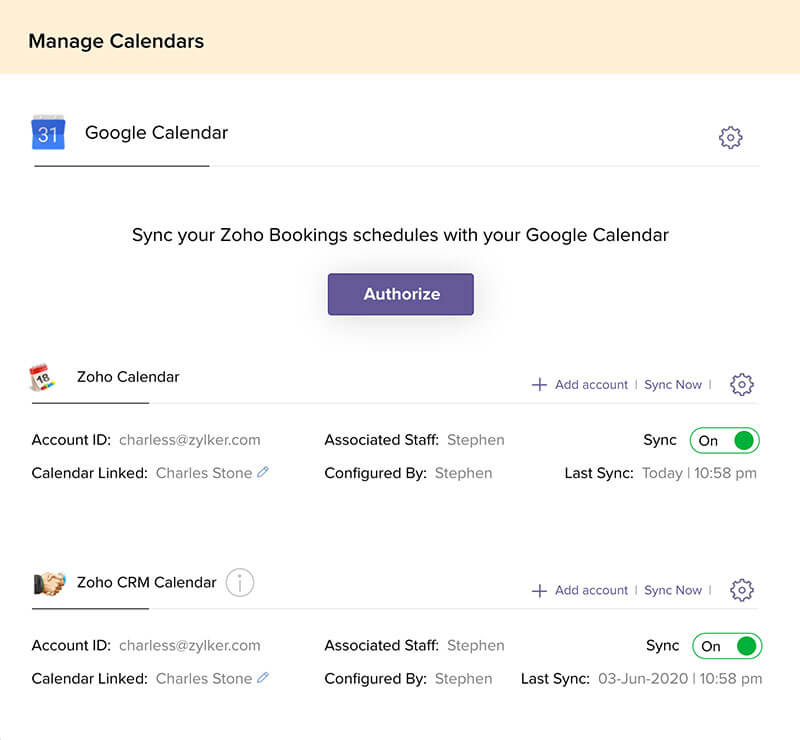This screenshot has height=740, width=800.
Task: Add account to Zoho Calendar
Action: (580, 385)
